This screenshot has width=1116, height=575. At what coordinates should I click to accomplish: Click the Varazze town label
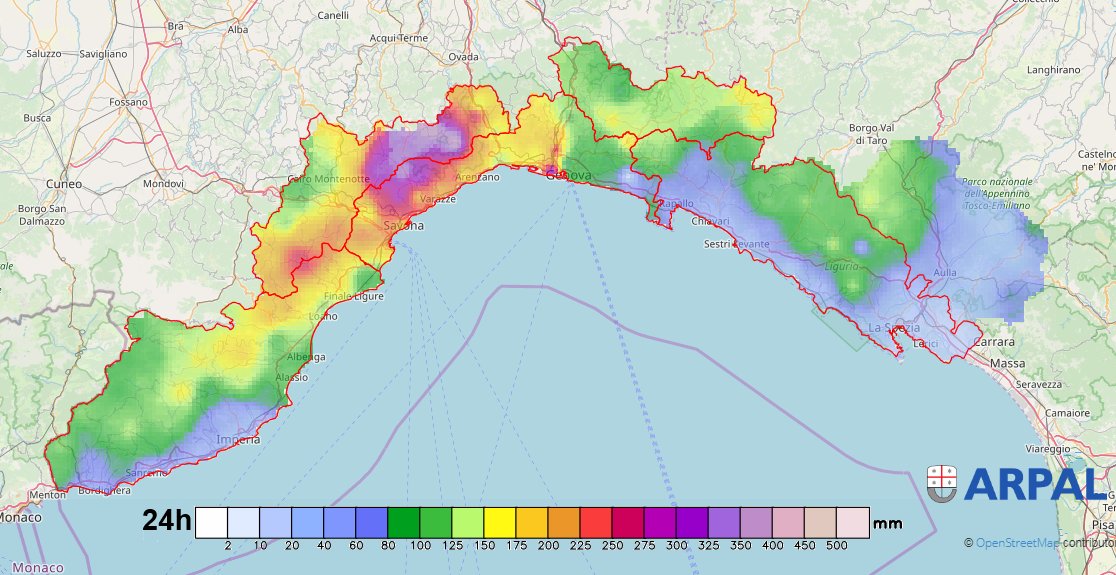(x=438, y=199)
